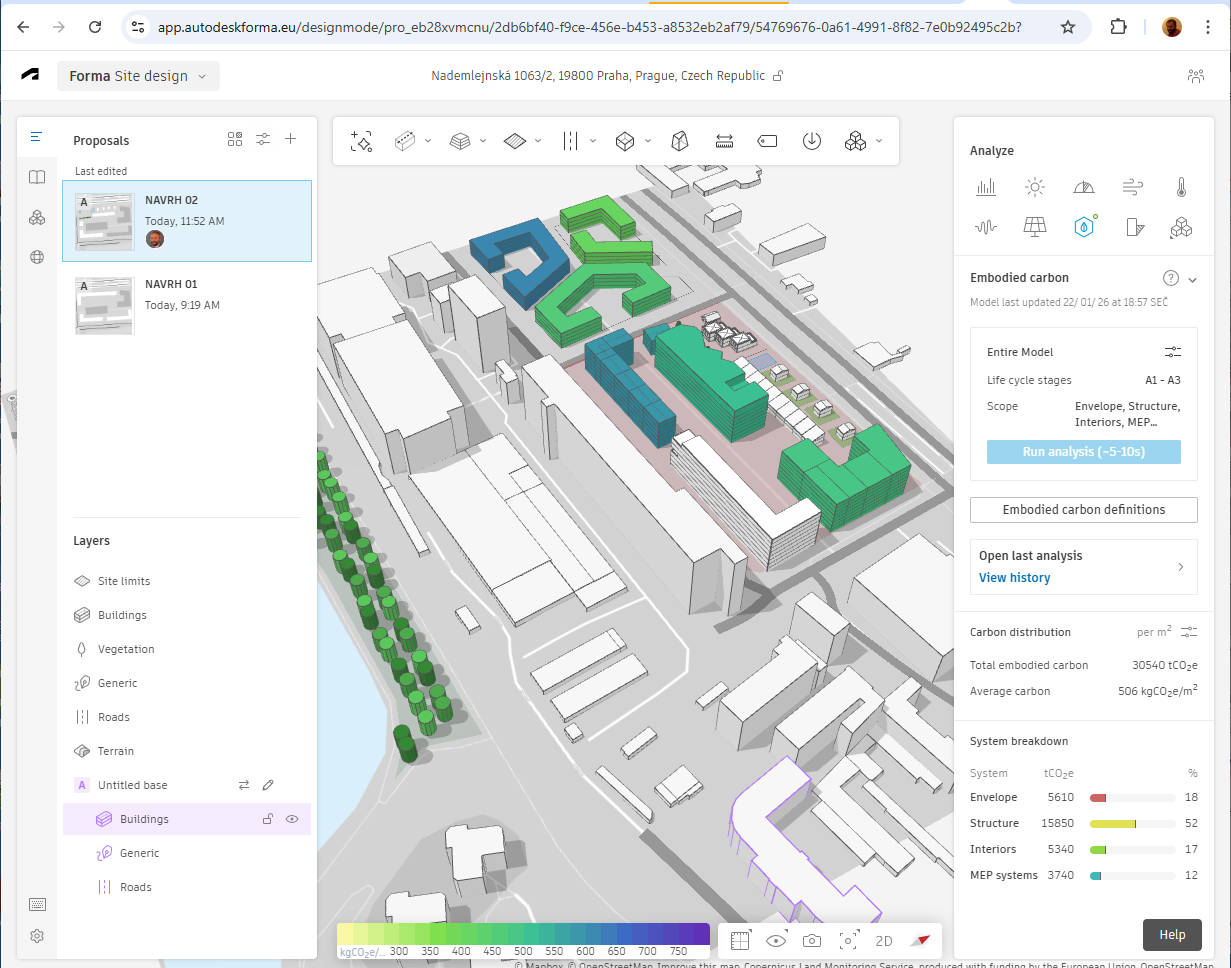
Task: Collapse the Embodied carbon section chevron
Action: (x=1192, y=279)
